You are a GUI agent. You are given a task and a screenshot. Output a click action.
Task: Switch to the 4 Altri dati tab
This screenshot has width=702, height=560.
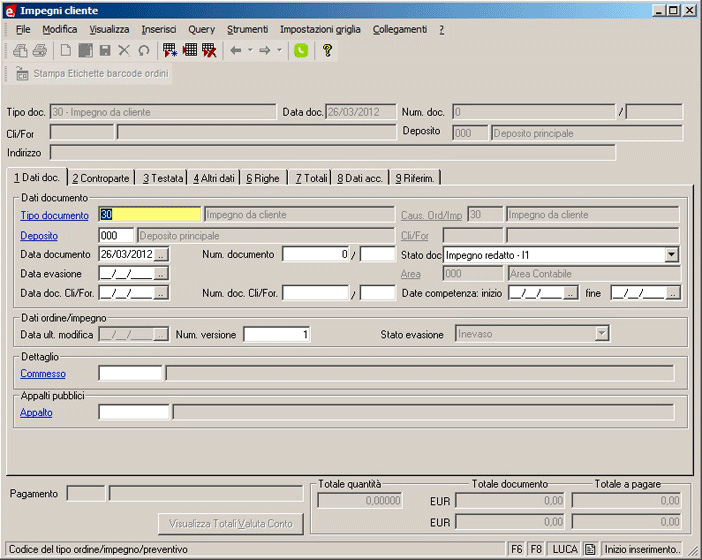[x=214, y=178]
